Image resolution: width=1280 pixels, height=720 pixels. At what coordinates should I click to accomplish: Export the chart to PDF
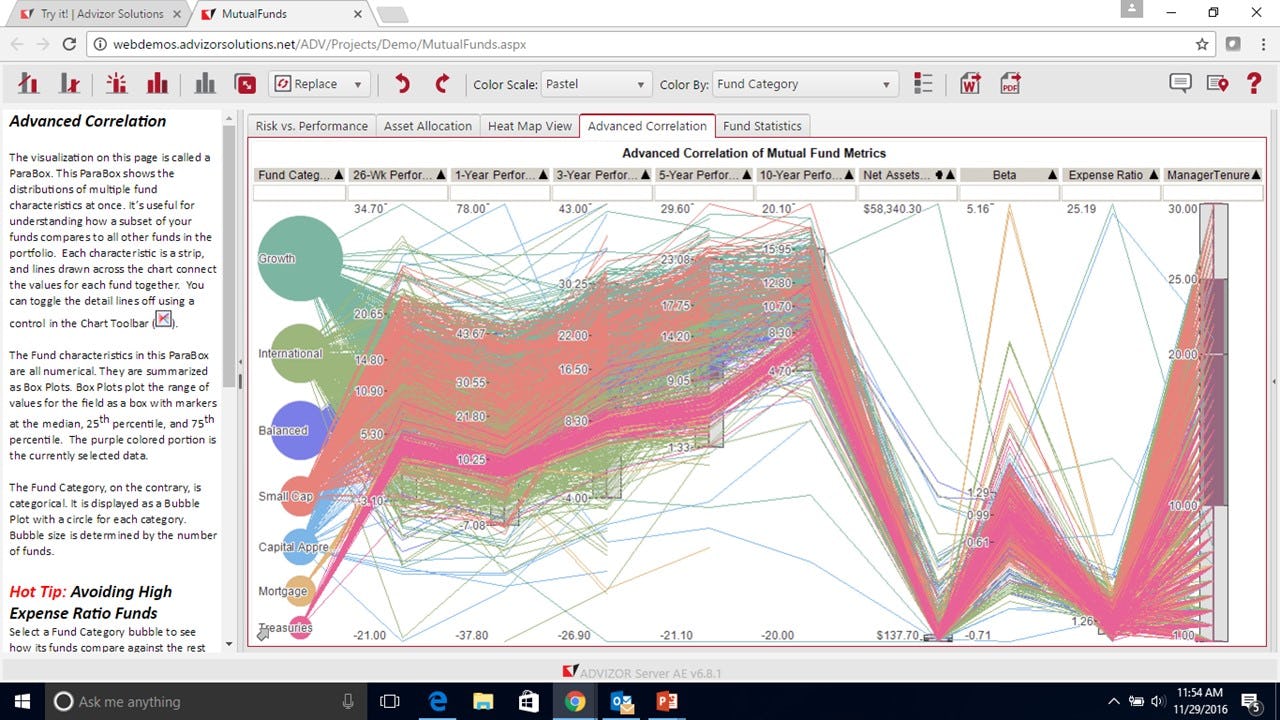(1009, 84)
